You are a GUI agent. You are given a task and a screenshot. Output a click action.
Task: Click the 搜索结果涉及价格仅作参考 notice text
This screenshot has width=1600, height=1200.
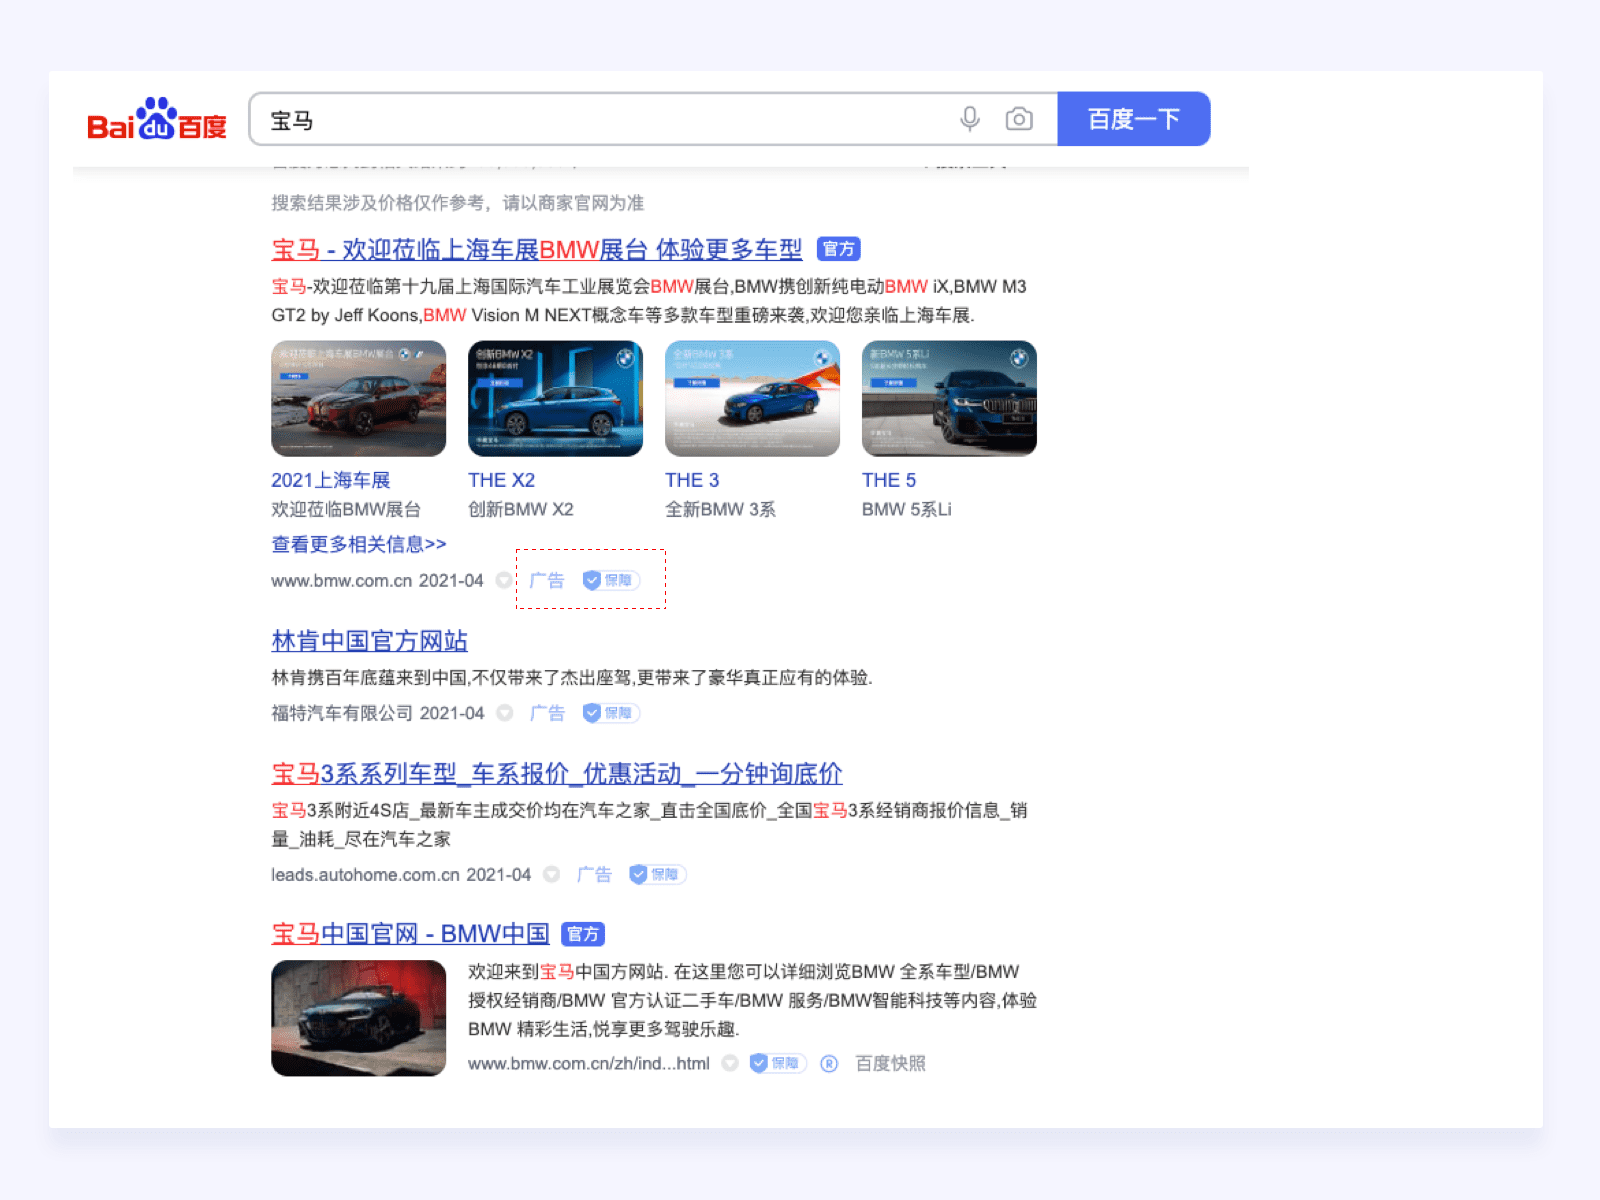coord(458,203)
